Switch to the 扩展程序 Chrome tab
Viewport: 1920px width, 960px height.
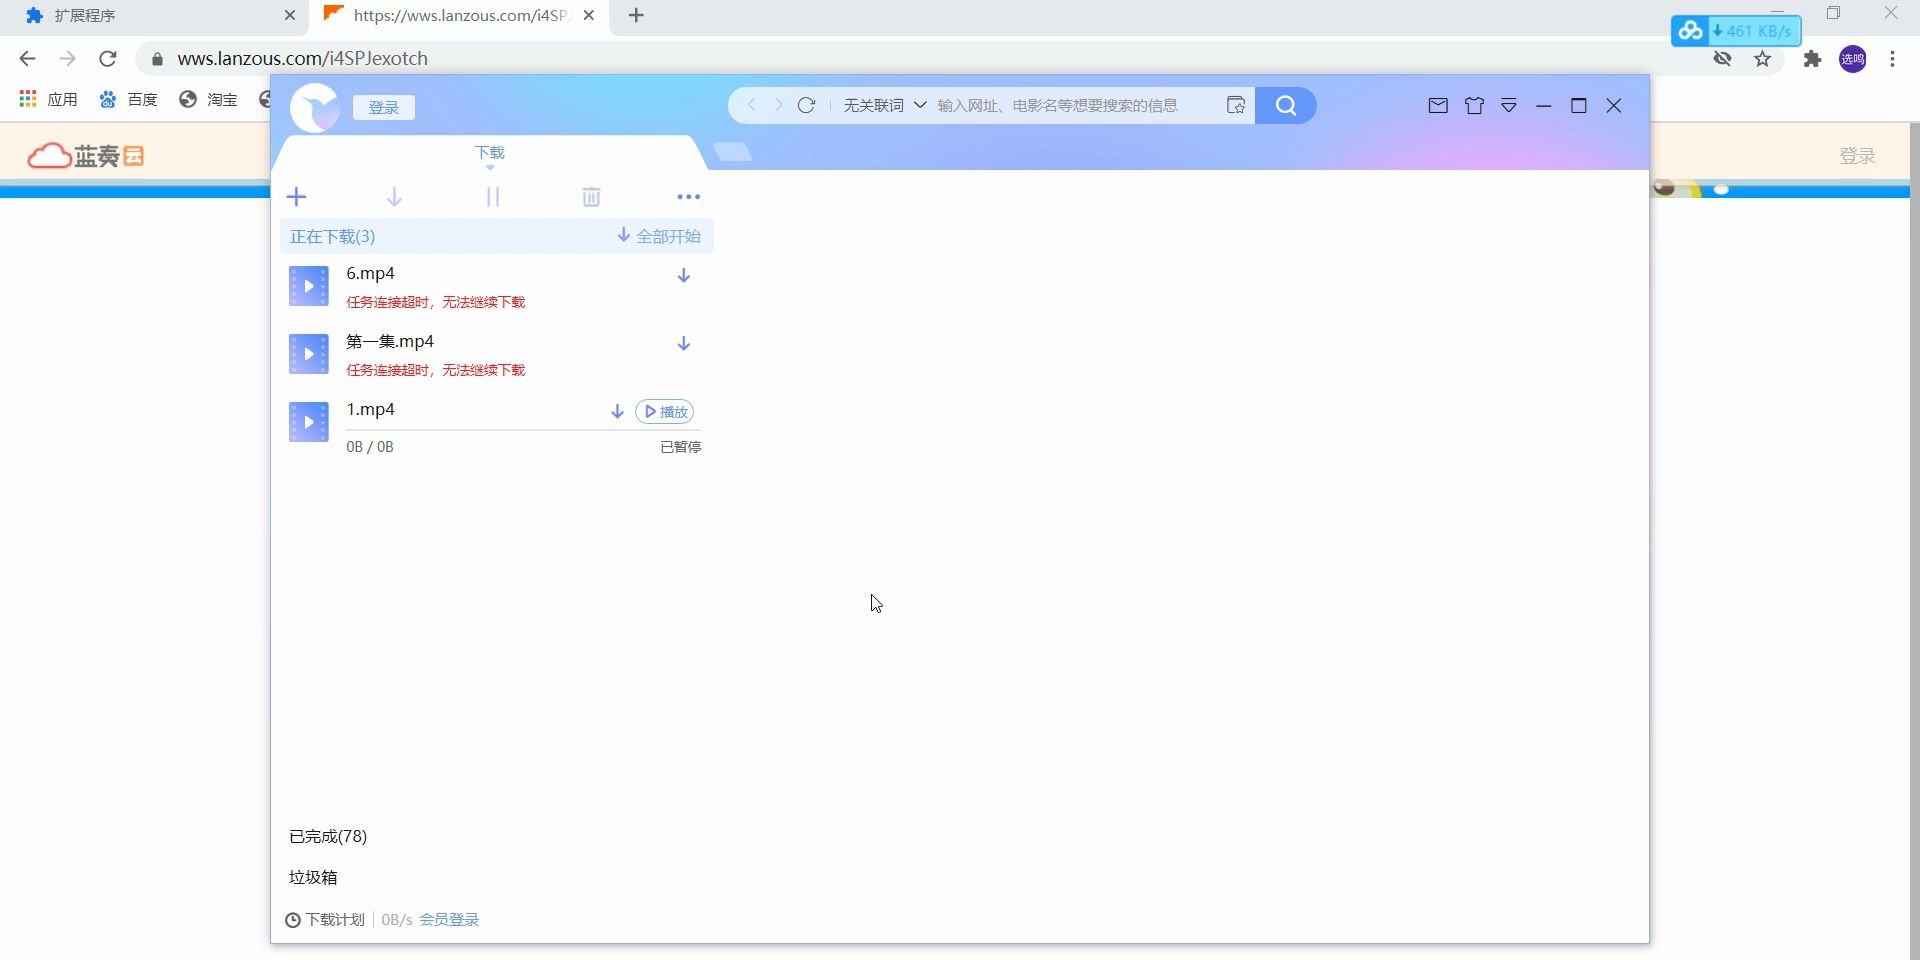coord(155,16)
